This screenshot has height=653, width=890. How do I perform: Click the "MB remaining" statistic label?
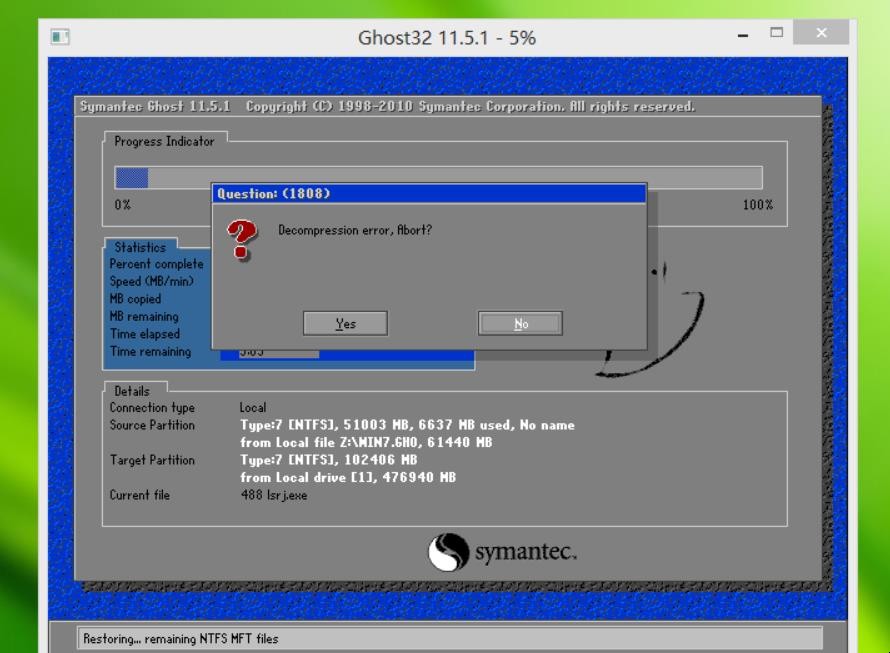tap(144, 316)
